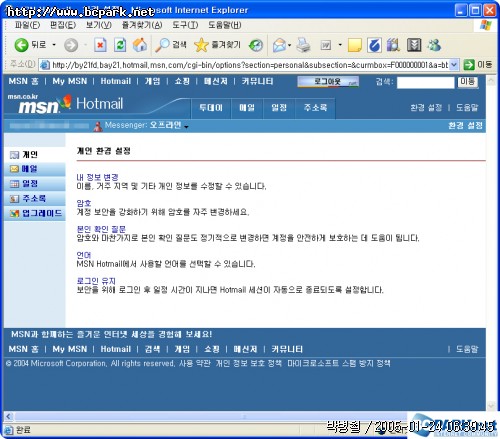Click top navigation 메신저 link
Viewport: 500px width, 439px height.
point(215,82)
